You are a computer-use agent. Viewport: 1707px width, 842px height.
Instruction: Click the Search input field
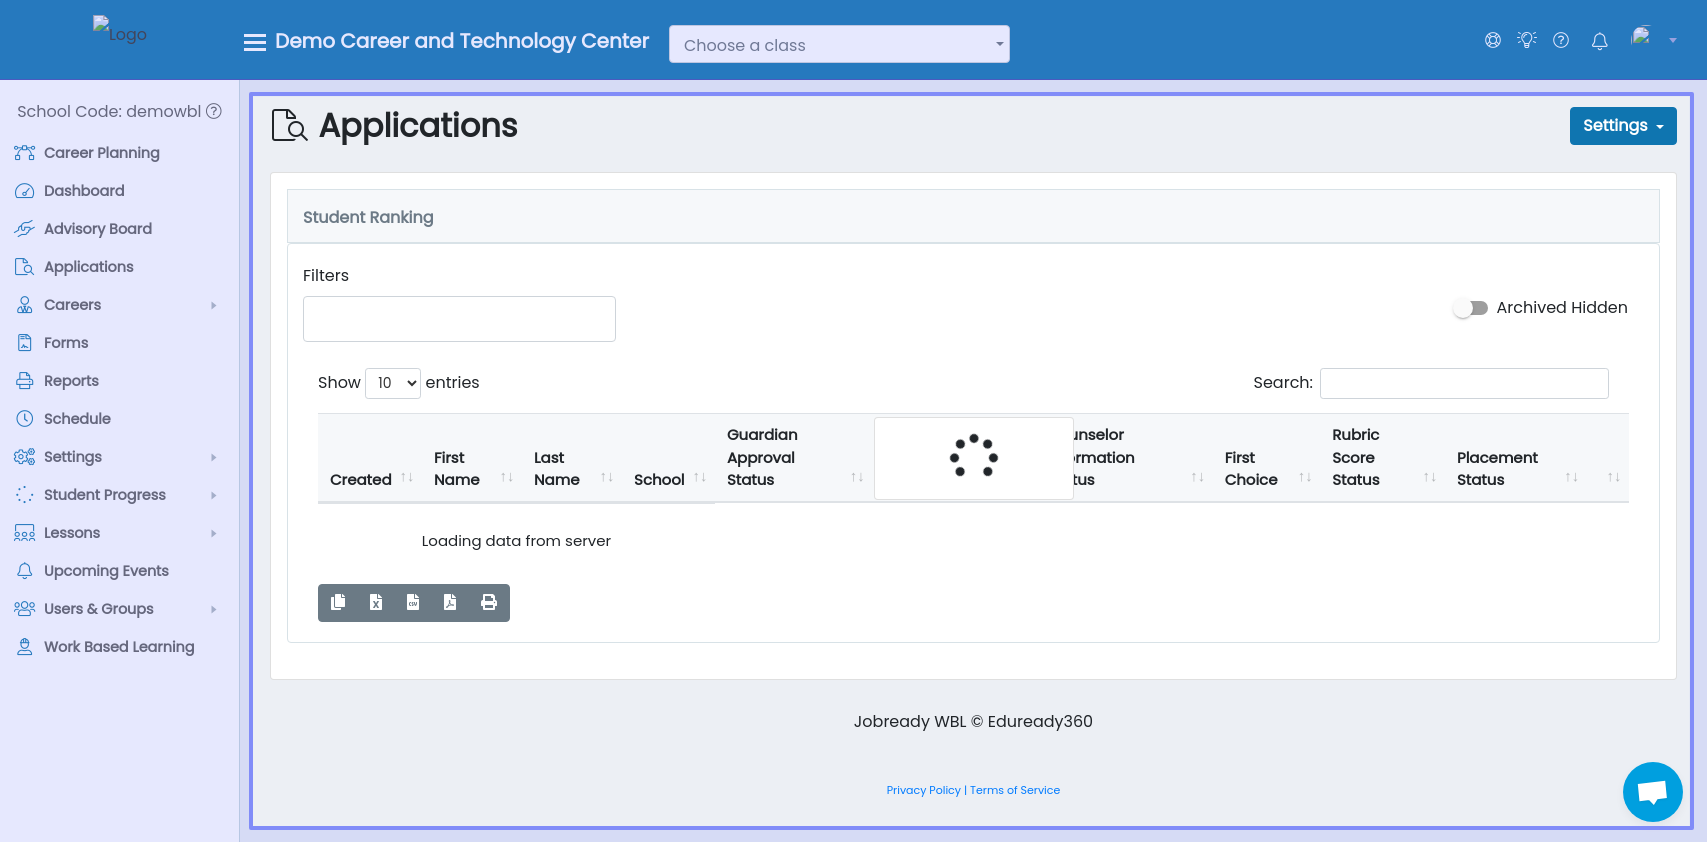(1463, 383)
